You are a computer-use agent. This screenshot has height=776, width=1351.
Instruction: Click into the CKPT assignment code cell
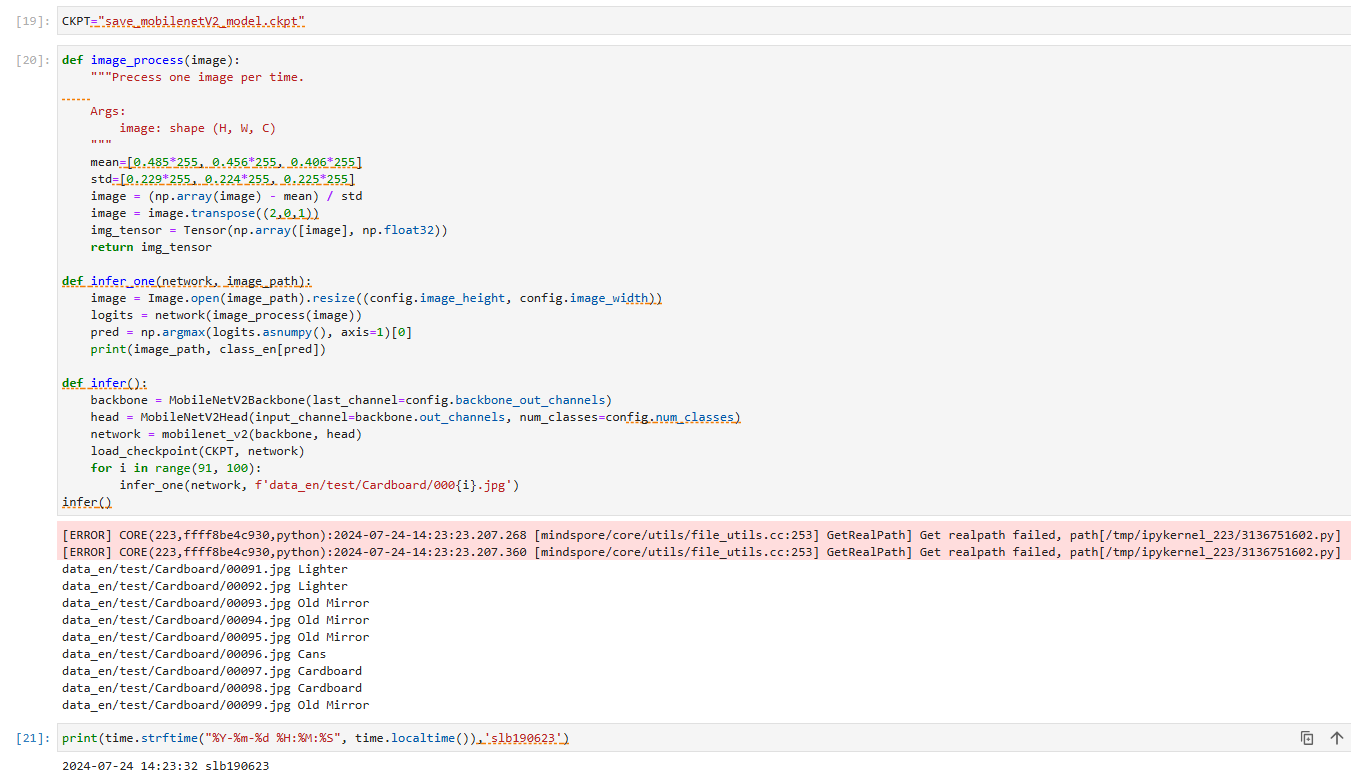pos(703,21)
